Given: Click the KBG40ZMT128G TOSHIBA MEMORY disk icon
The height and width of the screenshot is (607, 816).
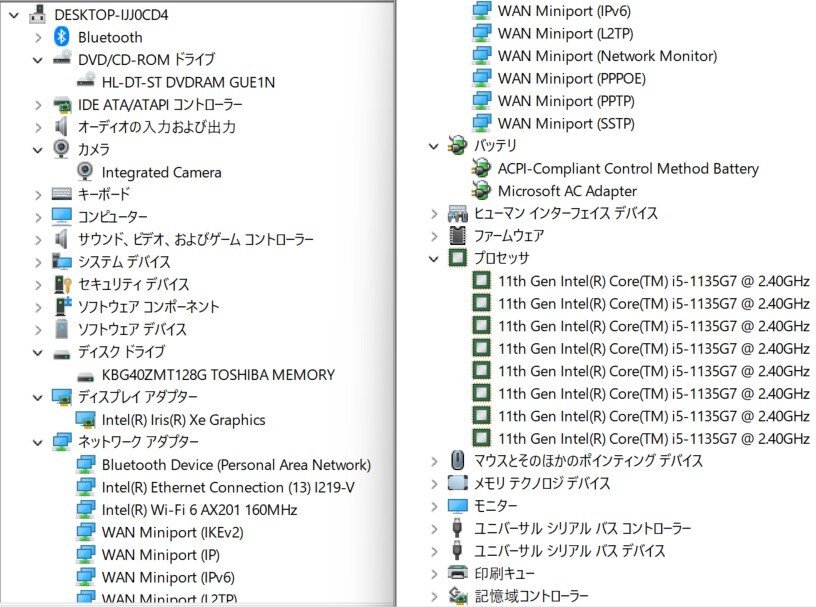Looking at the screenshot, I should coord(85,376).
